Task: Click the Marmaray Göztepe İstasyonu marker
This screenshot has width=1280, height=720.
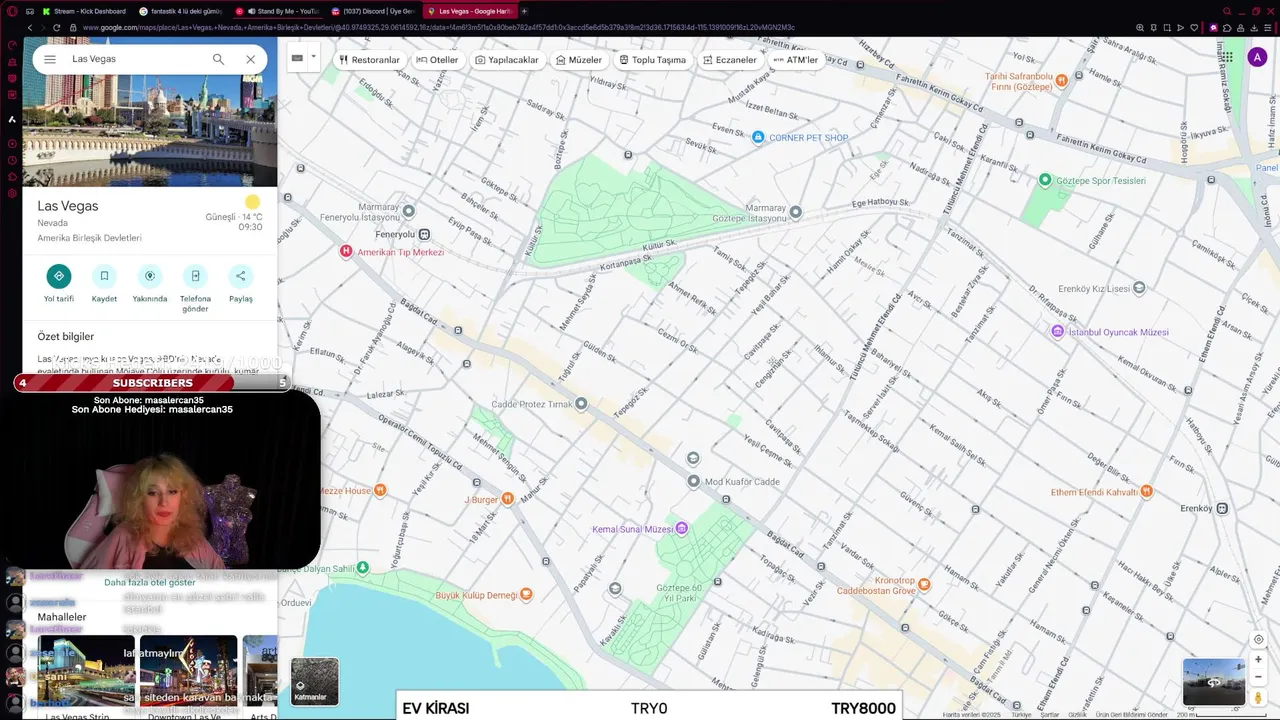Action: [796, 212]
